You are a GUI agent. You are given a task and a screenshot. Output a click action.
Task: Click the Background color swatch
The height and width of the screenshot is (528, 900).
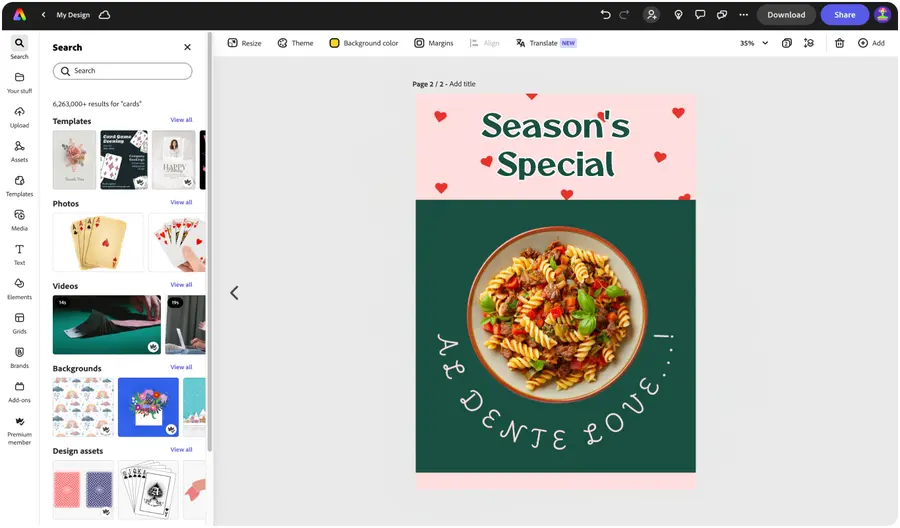pos(334,43)
